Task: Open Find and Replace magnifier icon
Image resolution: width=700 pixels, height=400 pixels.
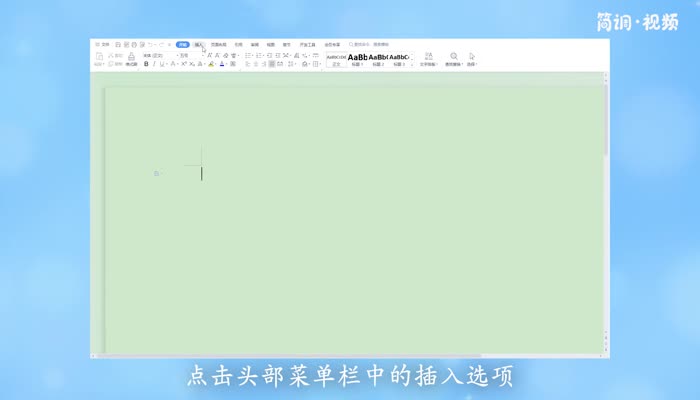Action: pyautogui.click(x=454, y=58)
